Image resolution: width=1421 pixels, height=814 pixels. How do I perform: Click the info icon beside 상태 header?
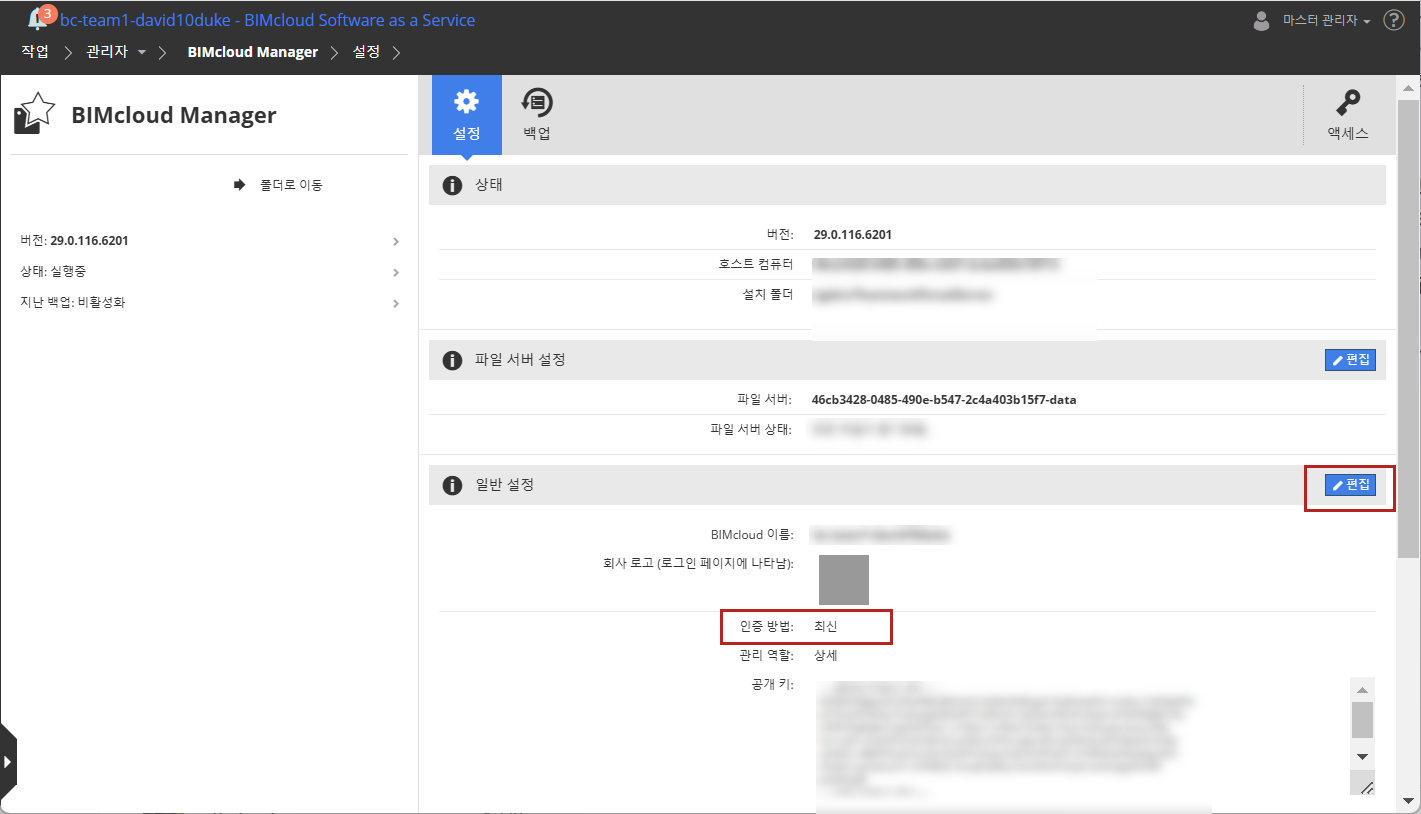coord(452,185)
